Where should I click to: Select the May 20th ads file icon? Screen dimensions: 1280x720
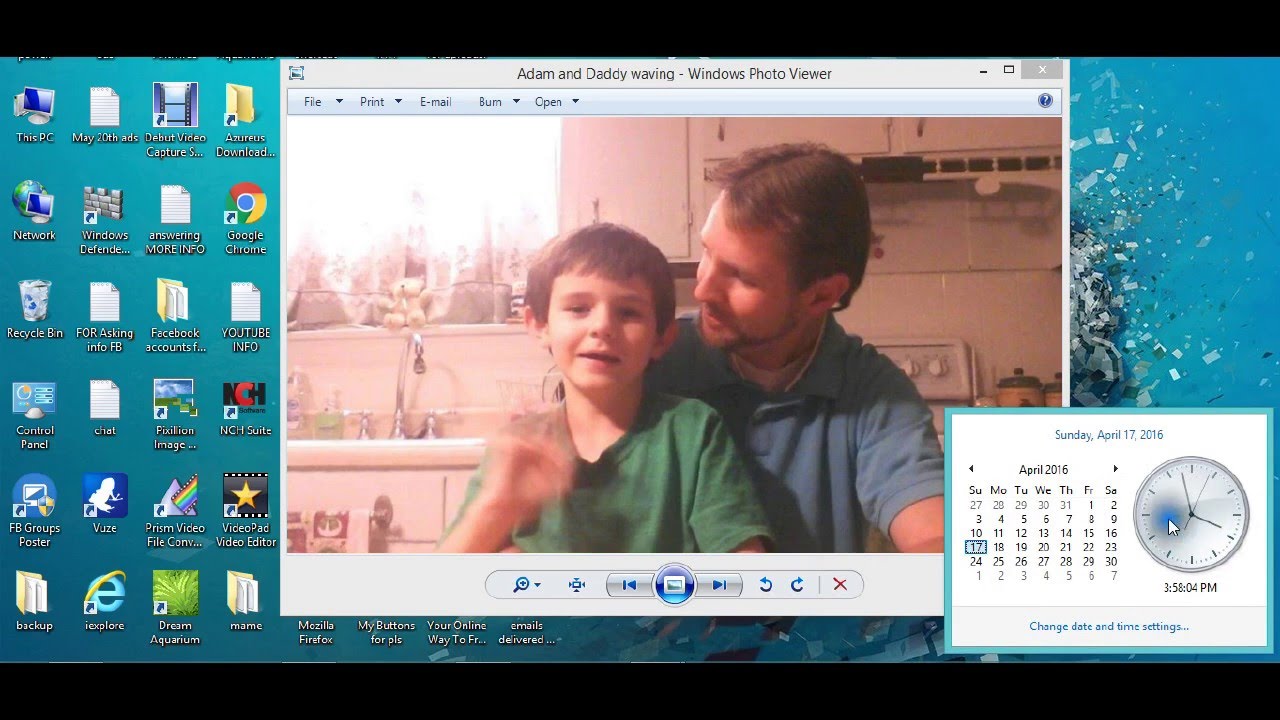tap(105, 115)
